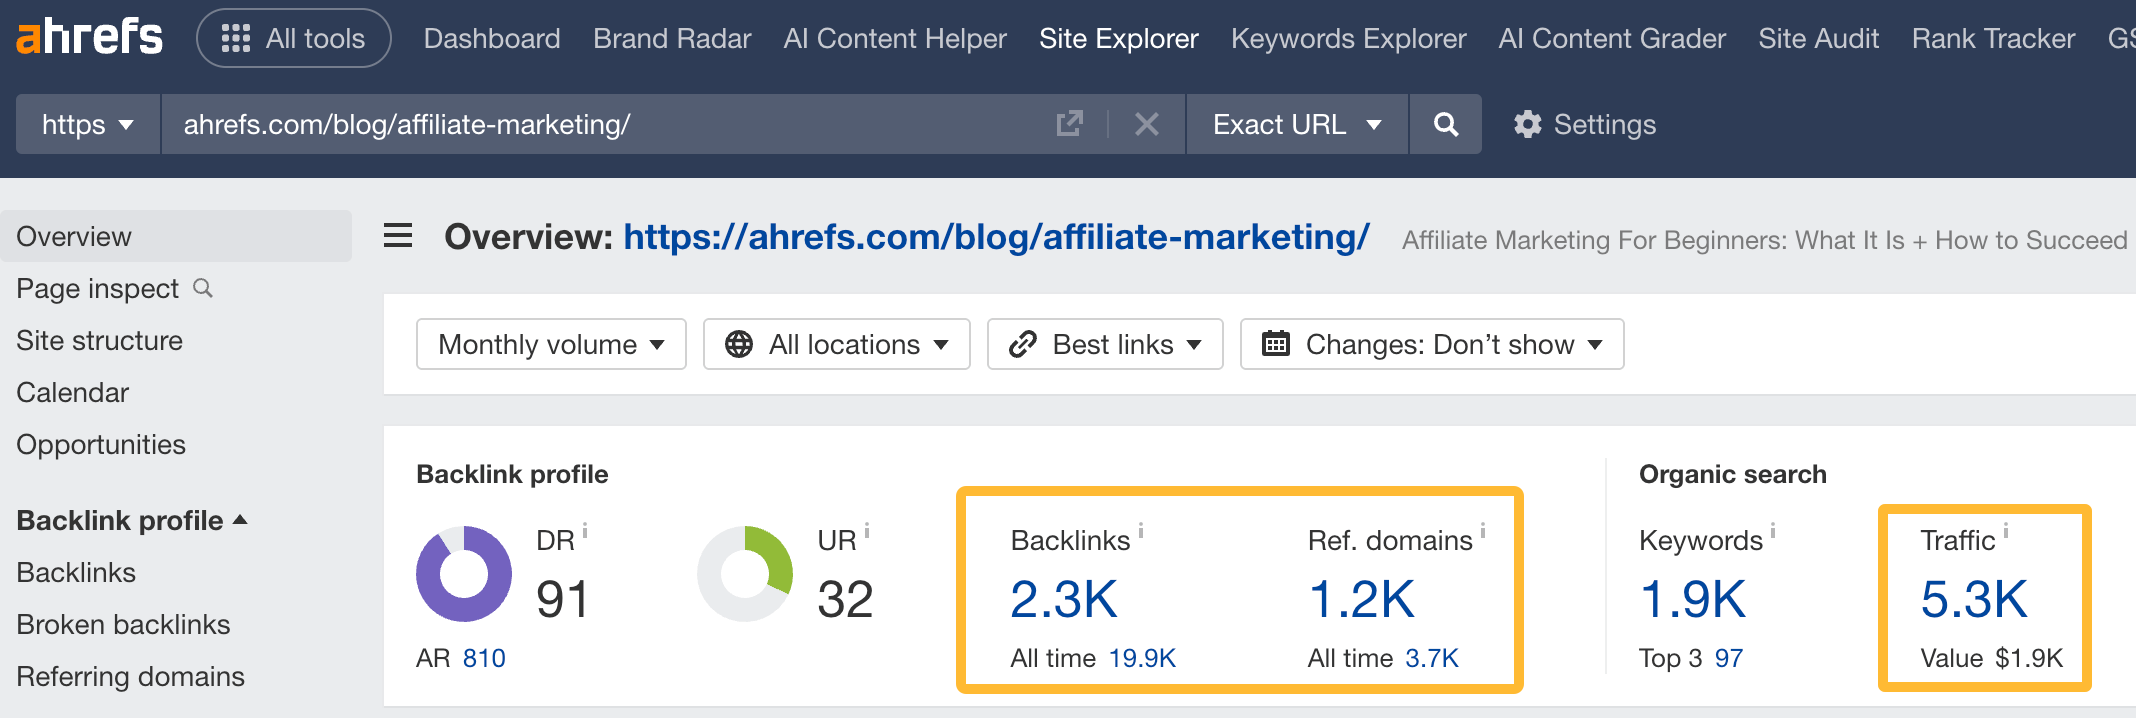Click the page title Affiliate Marketing For Beginners
This screenshot has width=2136, height=718.
click(1764, 240)
